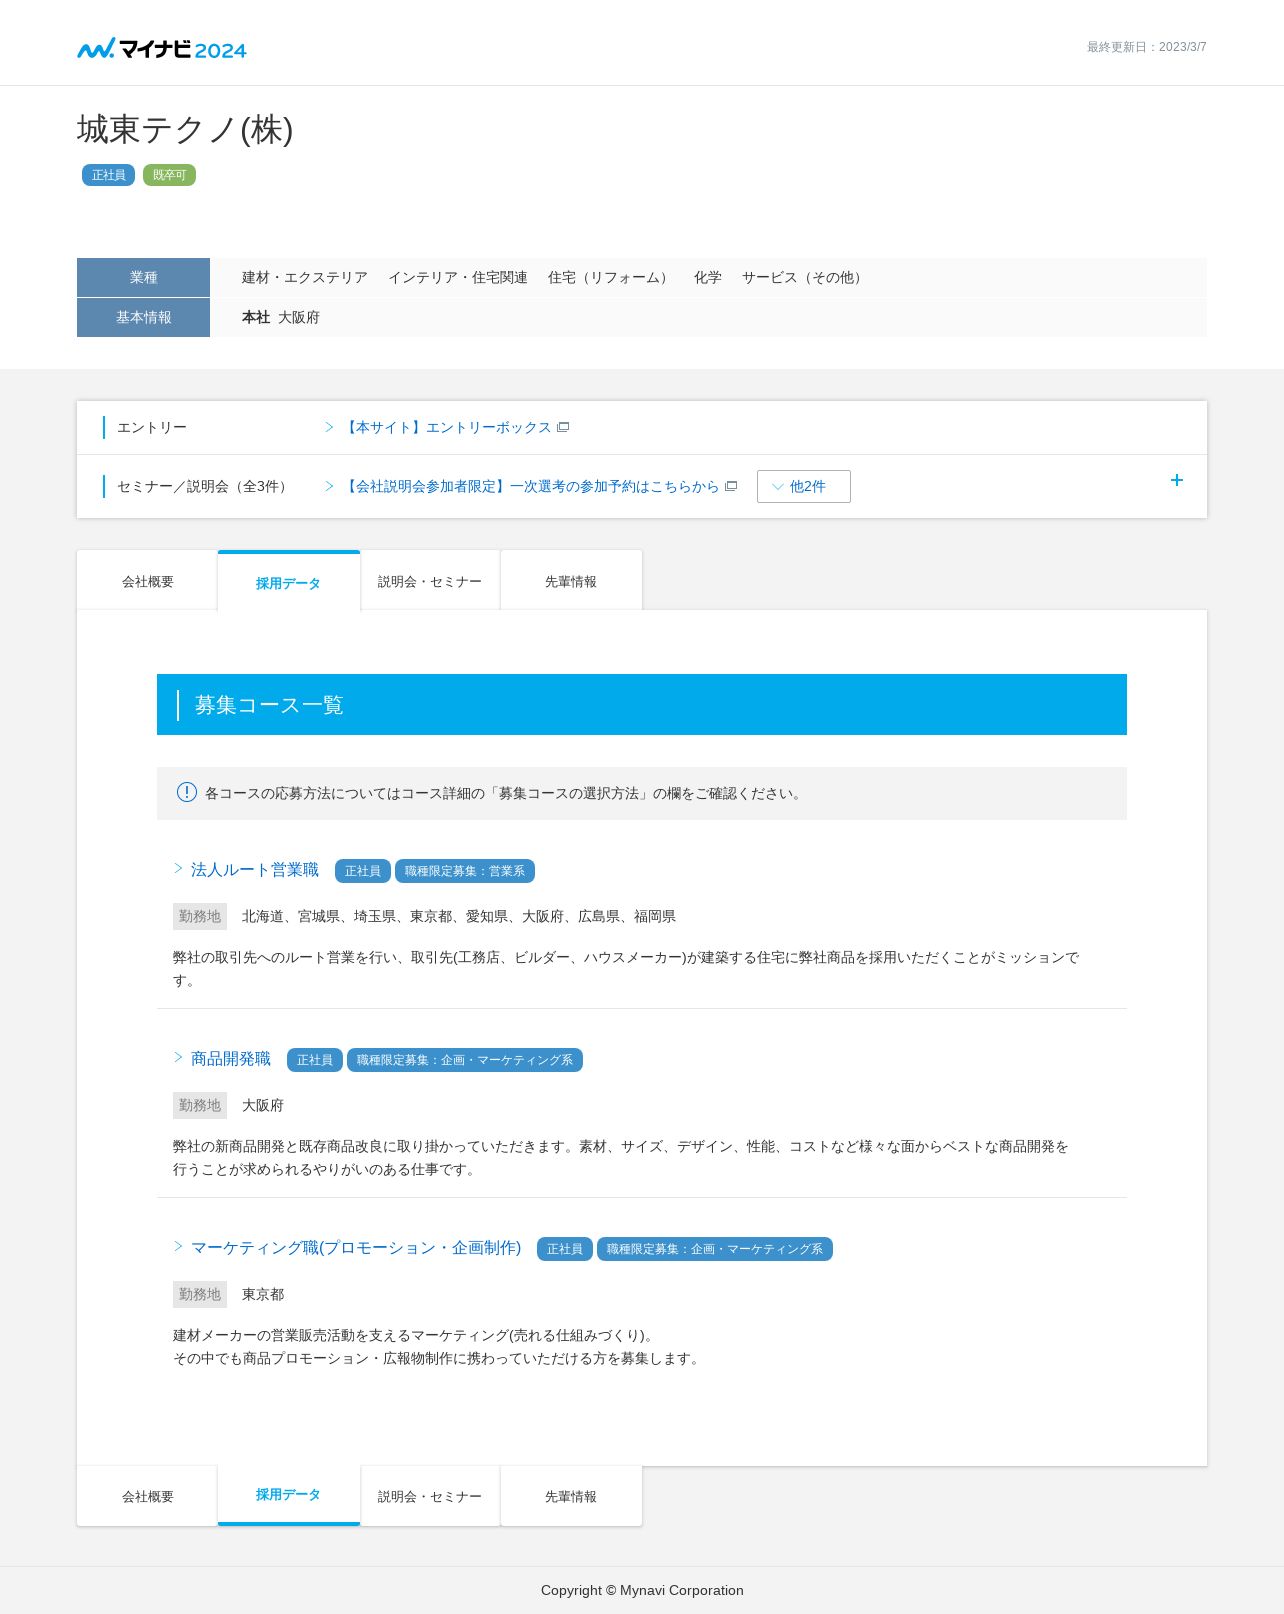Expand seminar section with plus icon
Screen dimensions: 1284x1614
tap(1177, 480)
